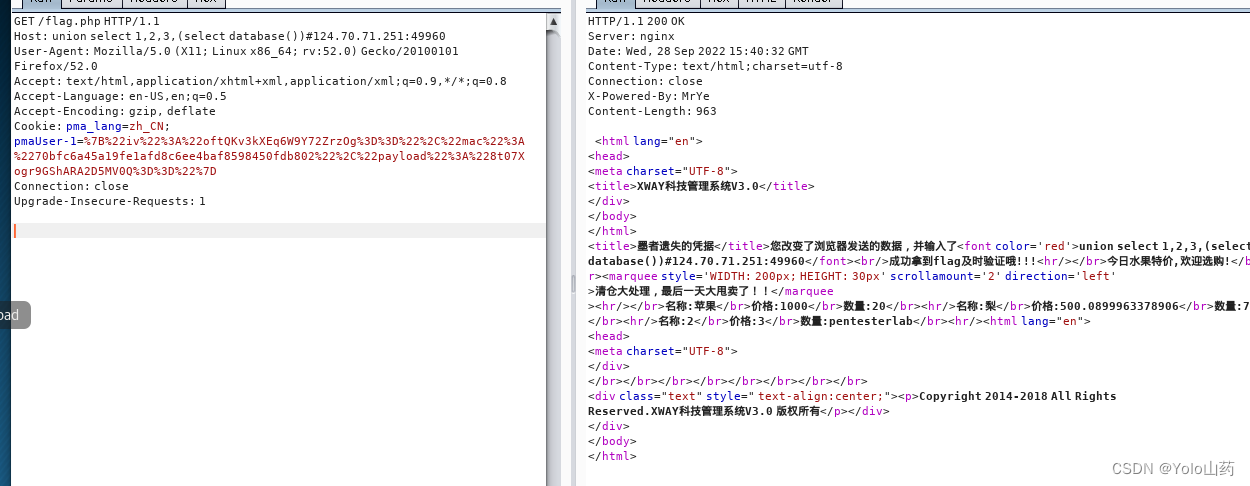Viewport: 1250px width, 486px height.
Task: Click the 'Reserved.XWAY科技管理系统V3.0 版权所有' line
Action: coord(738,411)
